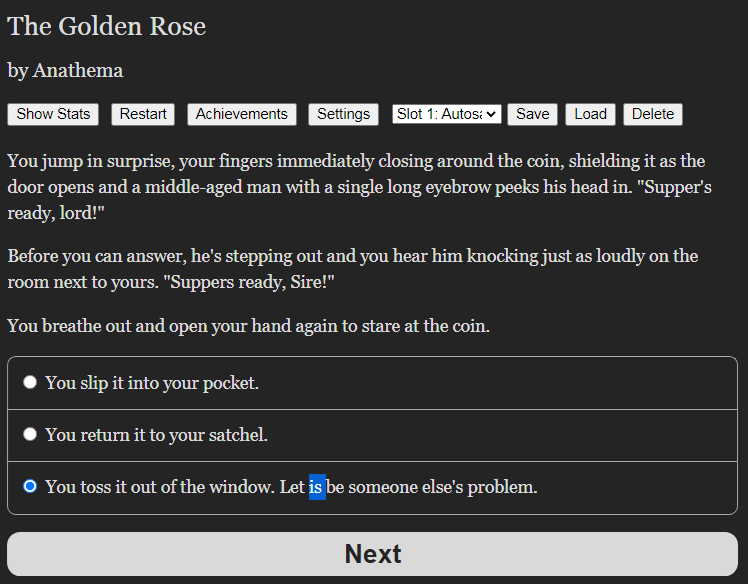Click the title 'The Golden Rose'
The image size is (748, 584).
(106, 26)
